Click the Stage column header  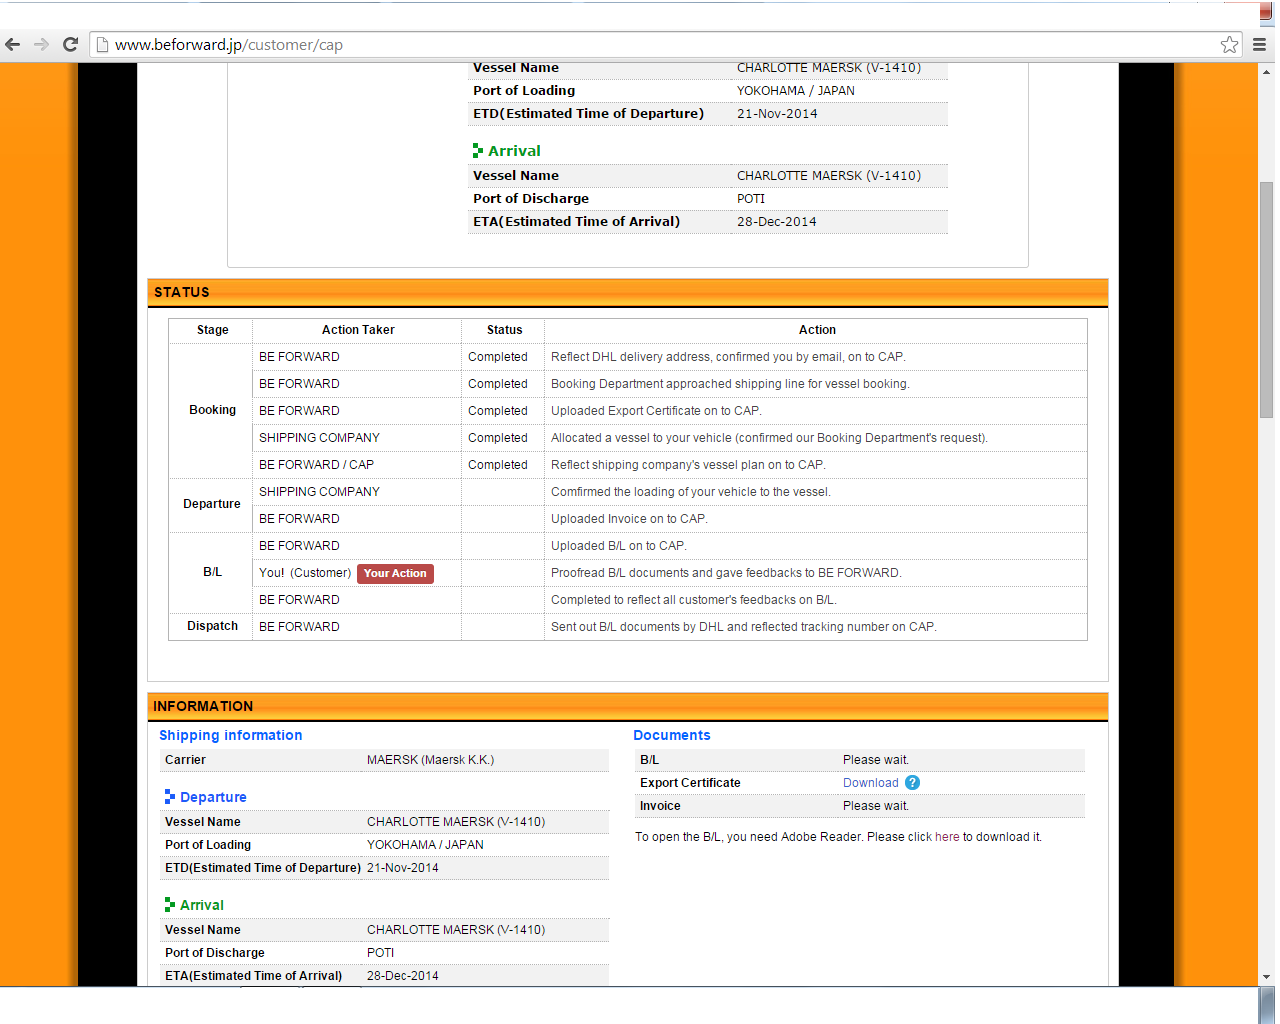(212, 330)
